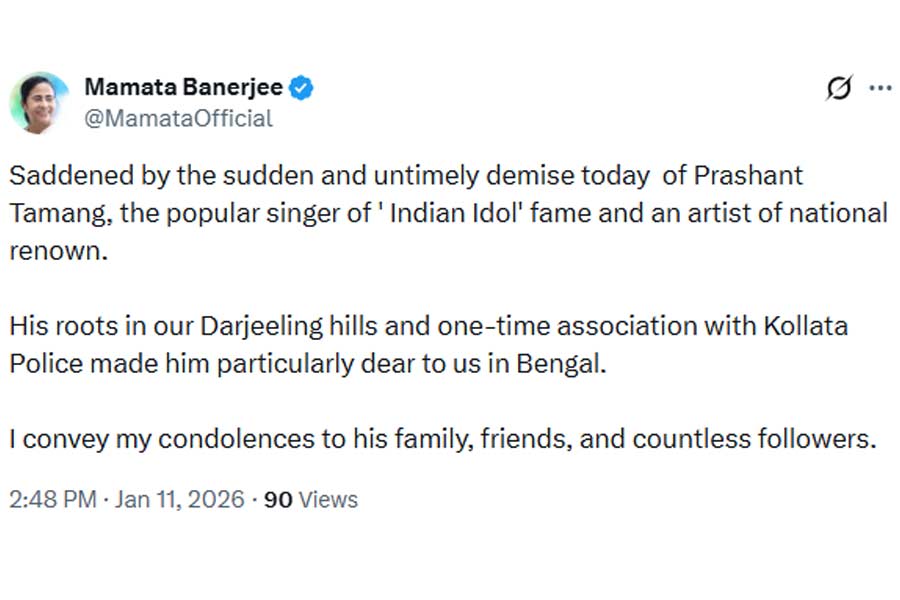
Task: Click the display name Mamata Banerjee
Action: pos(183,88)
